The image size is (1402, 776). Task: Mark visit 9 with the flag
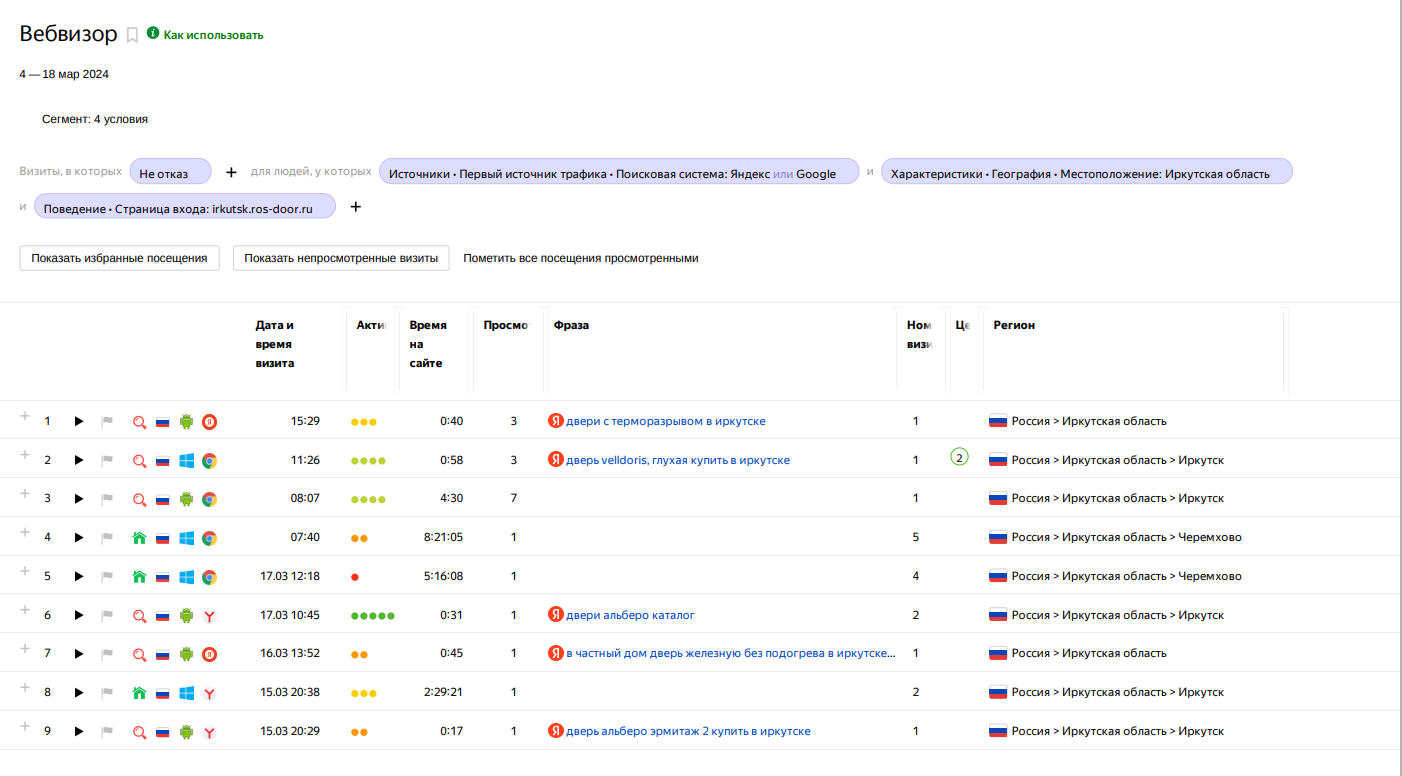click(x=107, y=732)
